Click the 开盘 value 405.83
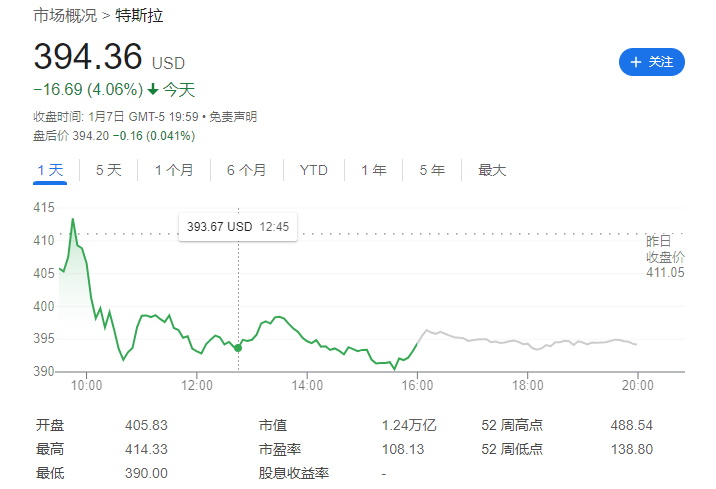 [147, 426]
